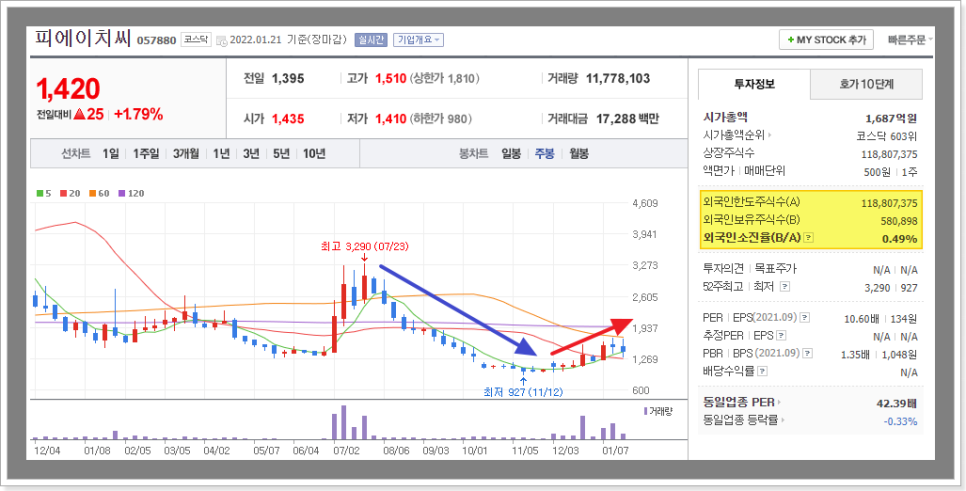Select the 3개월 line chart period
This screenshot has height=491, width=966.
[185, 154]
